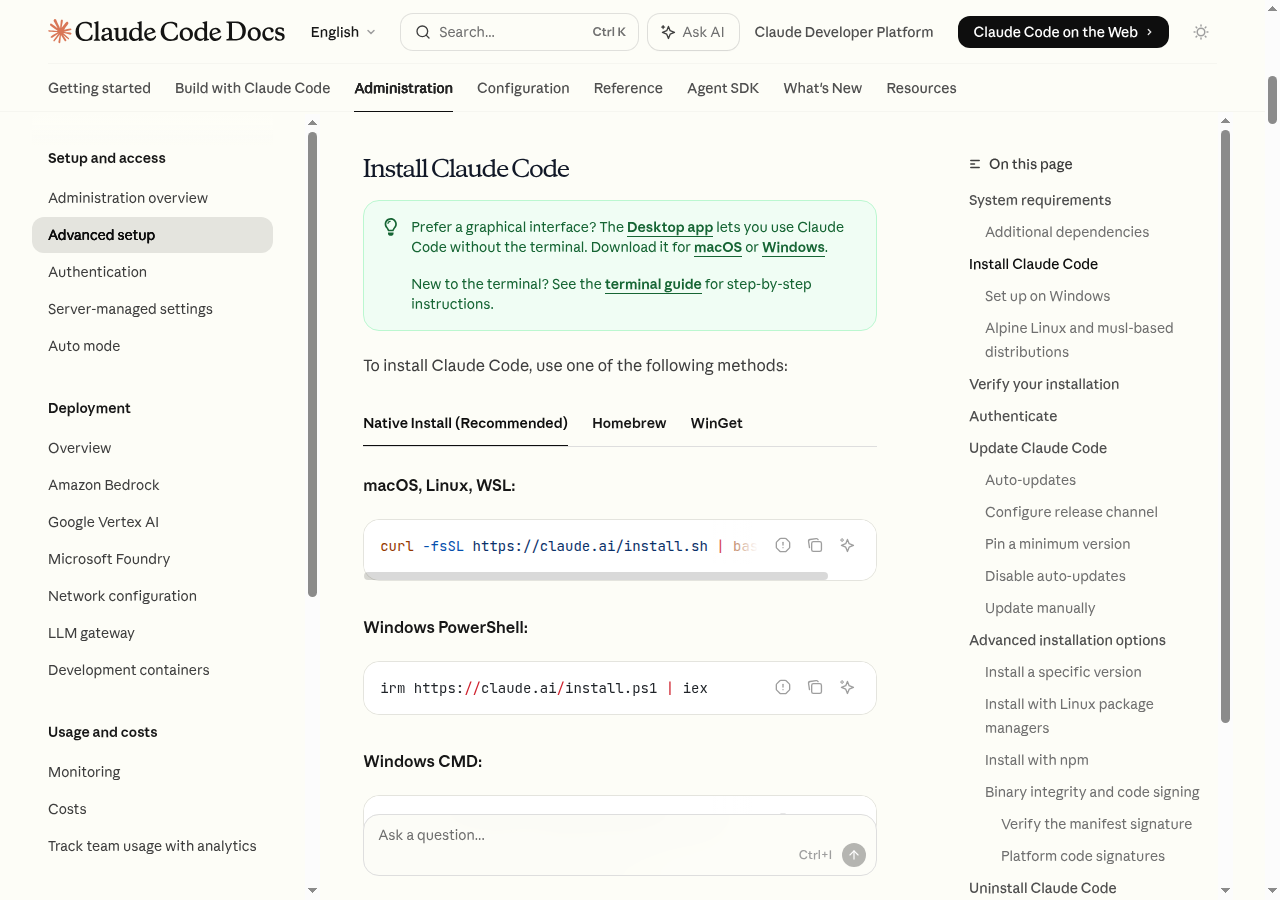Viewport: 1280px width, 900px height.
Task: Report incorrect code on PowerShell block
Action: (783, 687)
